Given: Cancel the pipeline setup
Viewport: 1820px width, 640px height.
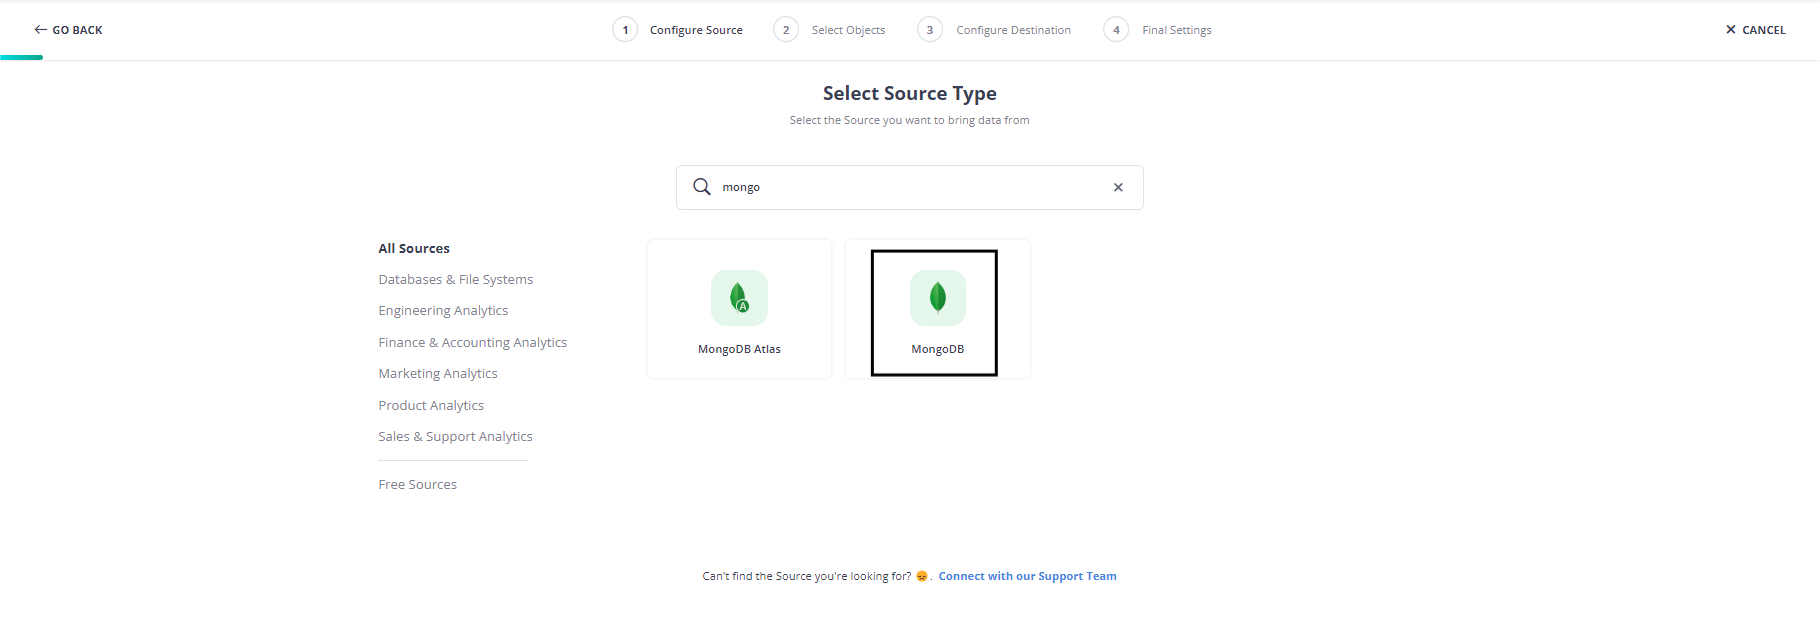Looking at the screenshot, I should point(1755,30).
